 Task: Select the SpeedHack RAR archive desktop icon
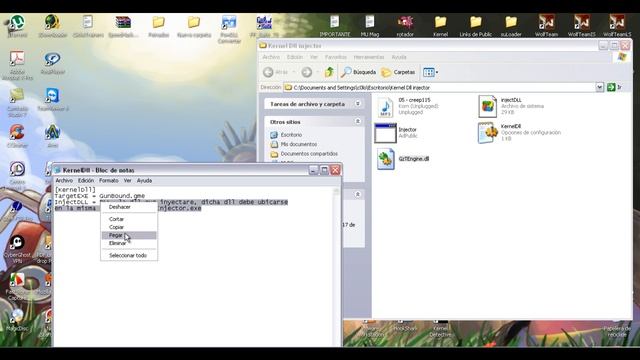click(123, 27)
